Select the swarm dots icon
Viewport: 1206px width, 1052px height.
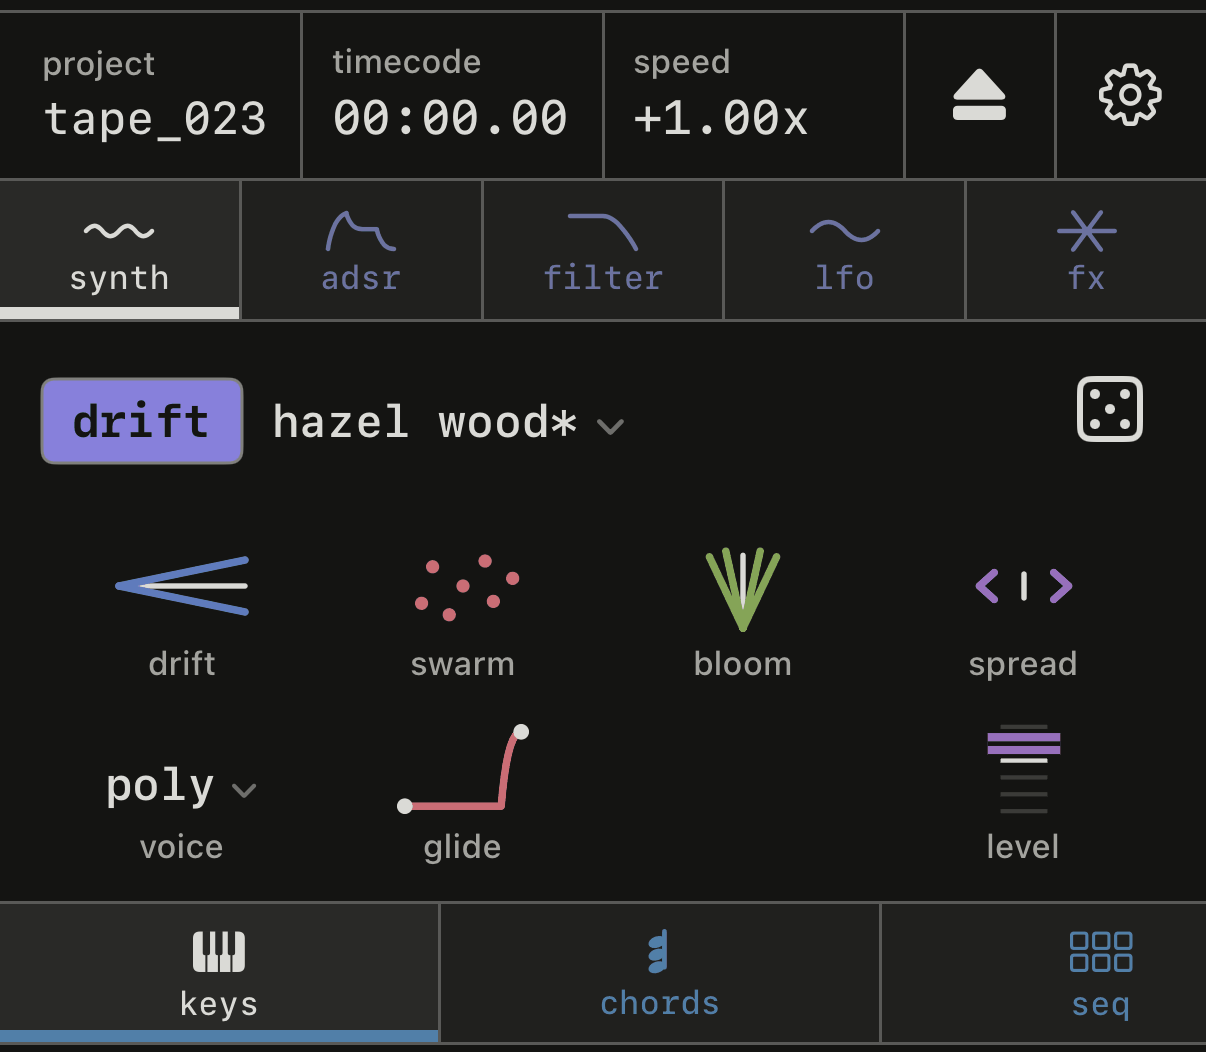point(466,588)
